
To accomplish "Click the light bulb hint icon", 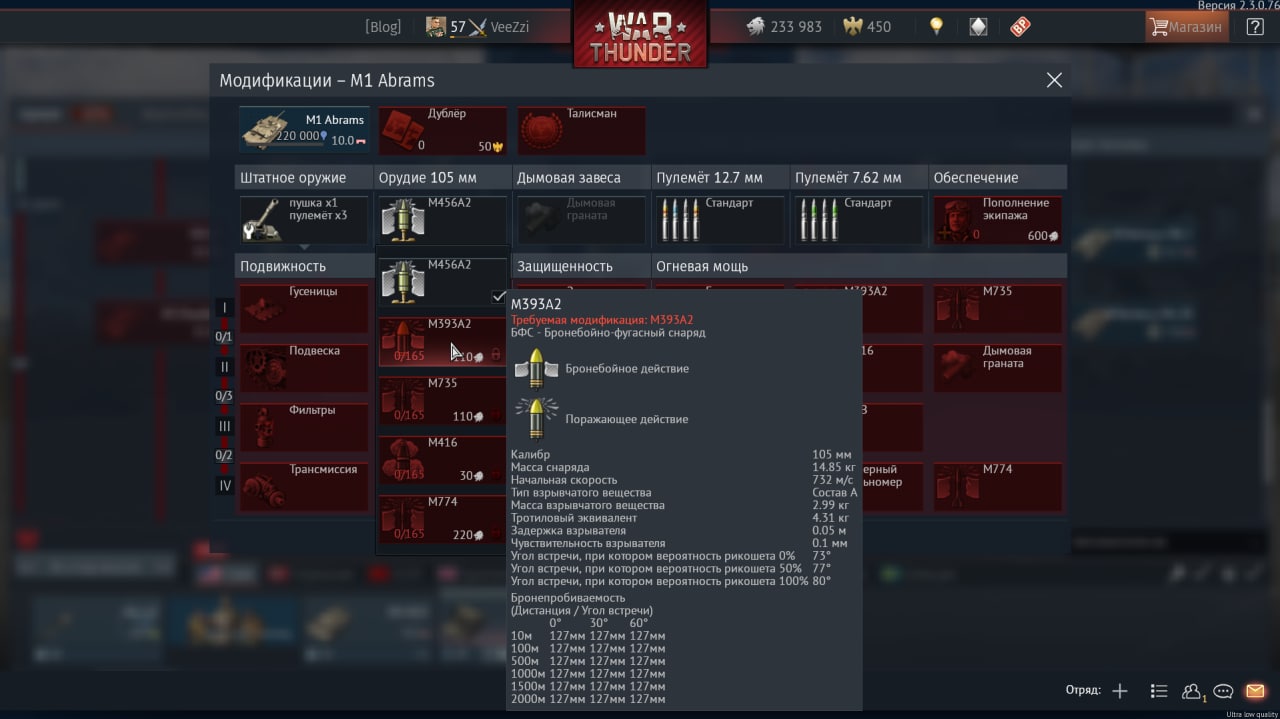I will click(x=936, y=27).
